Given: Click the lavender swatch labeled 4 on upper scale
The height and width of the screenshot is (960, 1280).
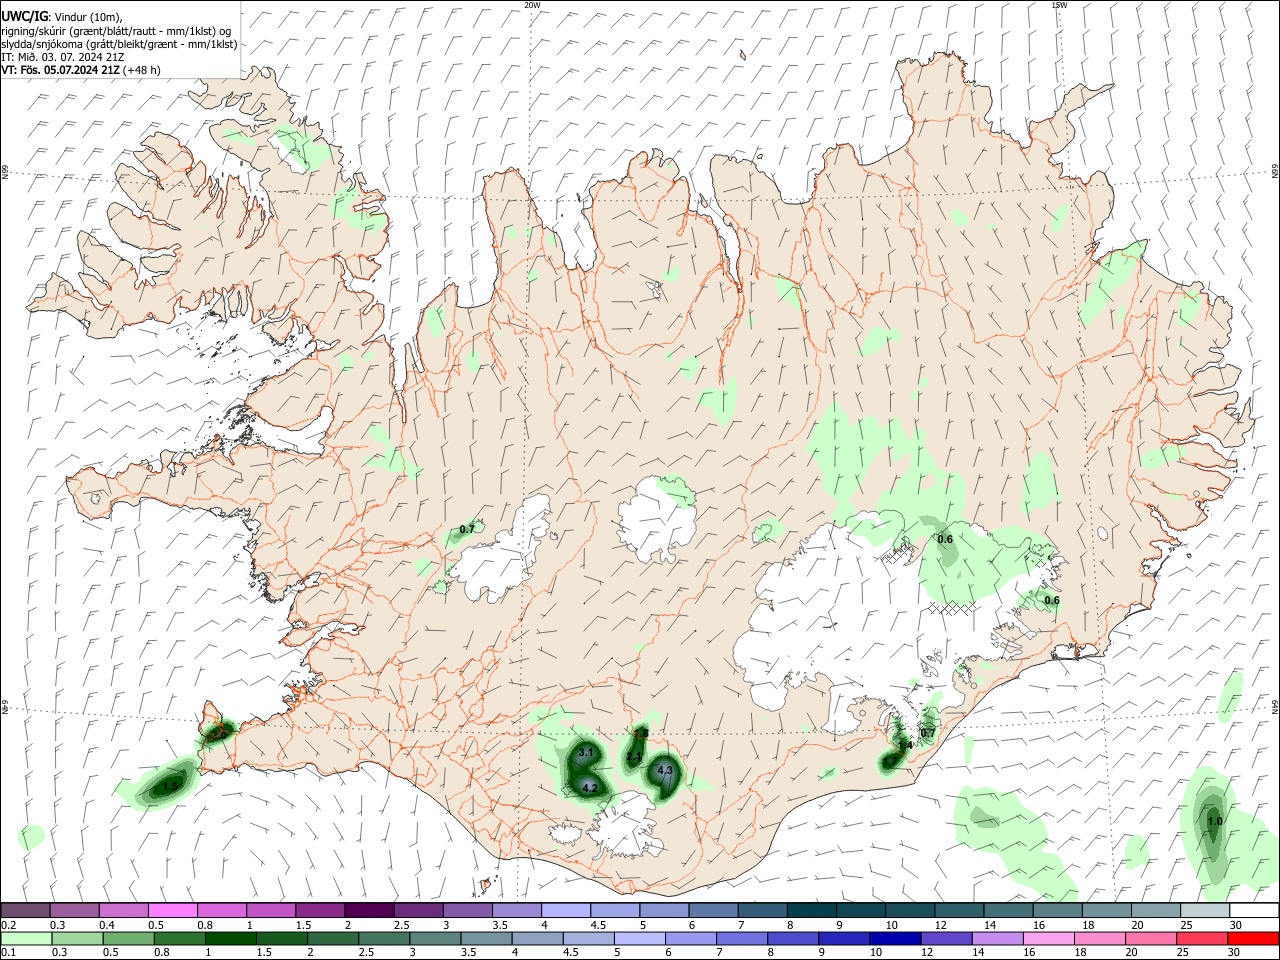Looking at the screenshot, I should (565, 910).
